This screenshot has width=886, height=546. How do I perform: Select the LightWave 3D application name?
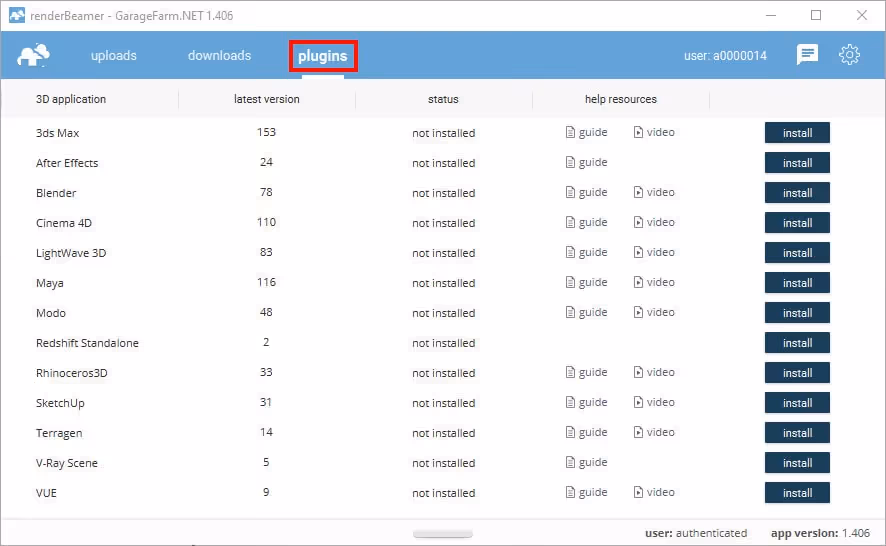point(71,253)
